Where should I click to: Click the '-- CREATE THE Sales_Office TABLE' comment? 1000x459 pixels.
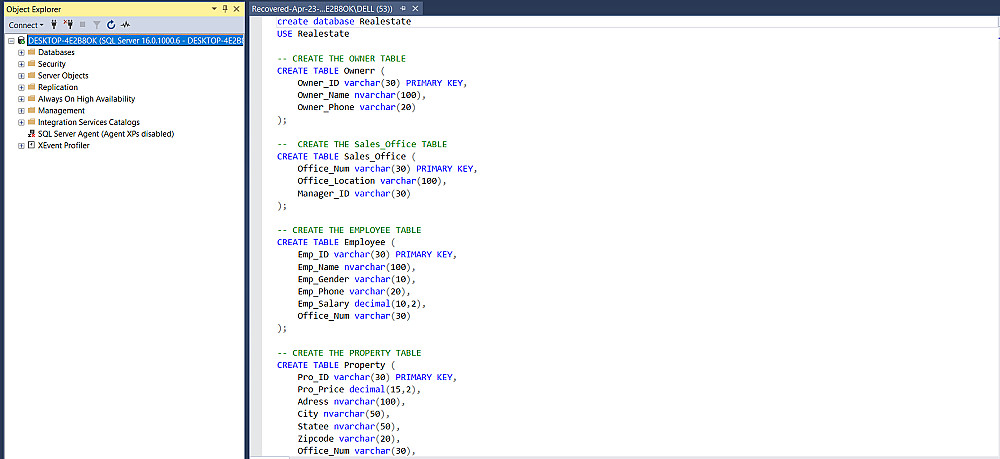(x=362, y=144)
